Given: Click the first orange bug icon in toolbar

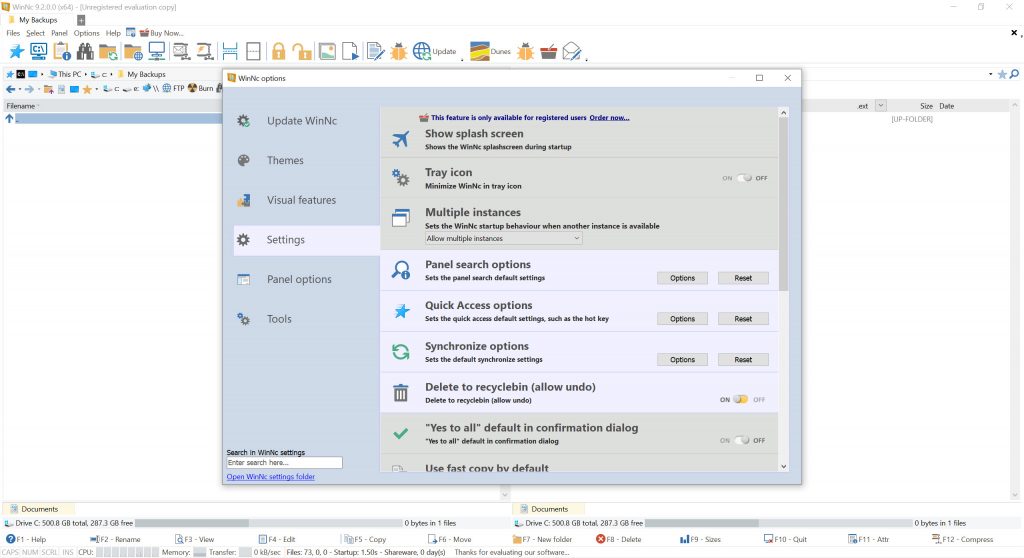Looking at the screenshot, I should coord(398,52).
